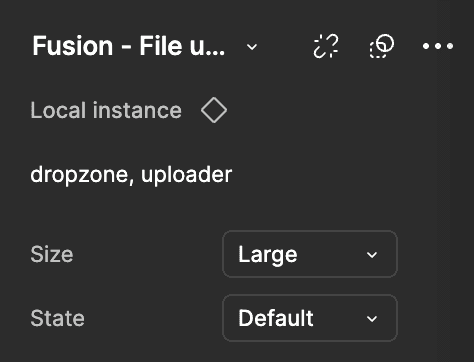Click the chevron arrow in the Size field
This screenshot has height=362, width=474.
[x=372, y=255]
